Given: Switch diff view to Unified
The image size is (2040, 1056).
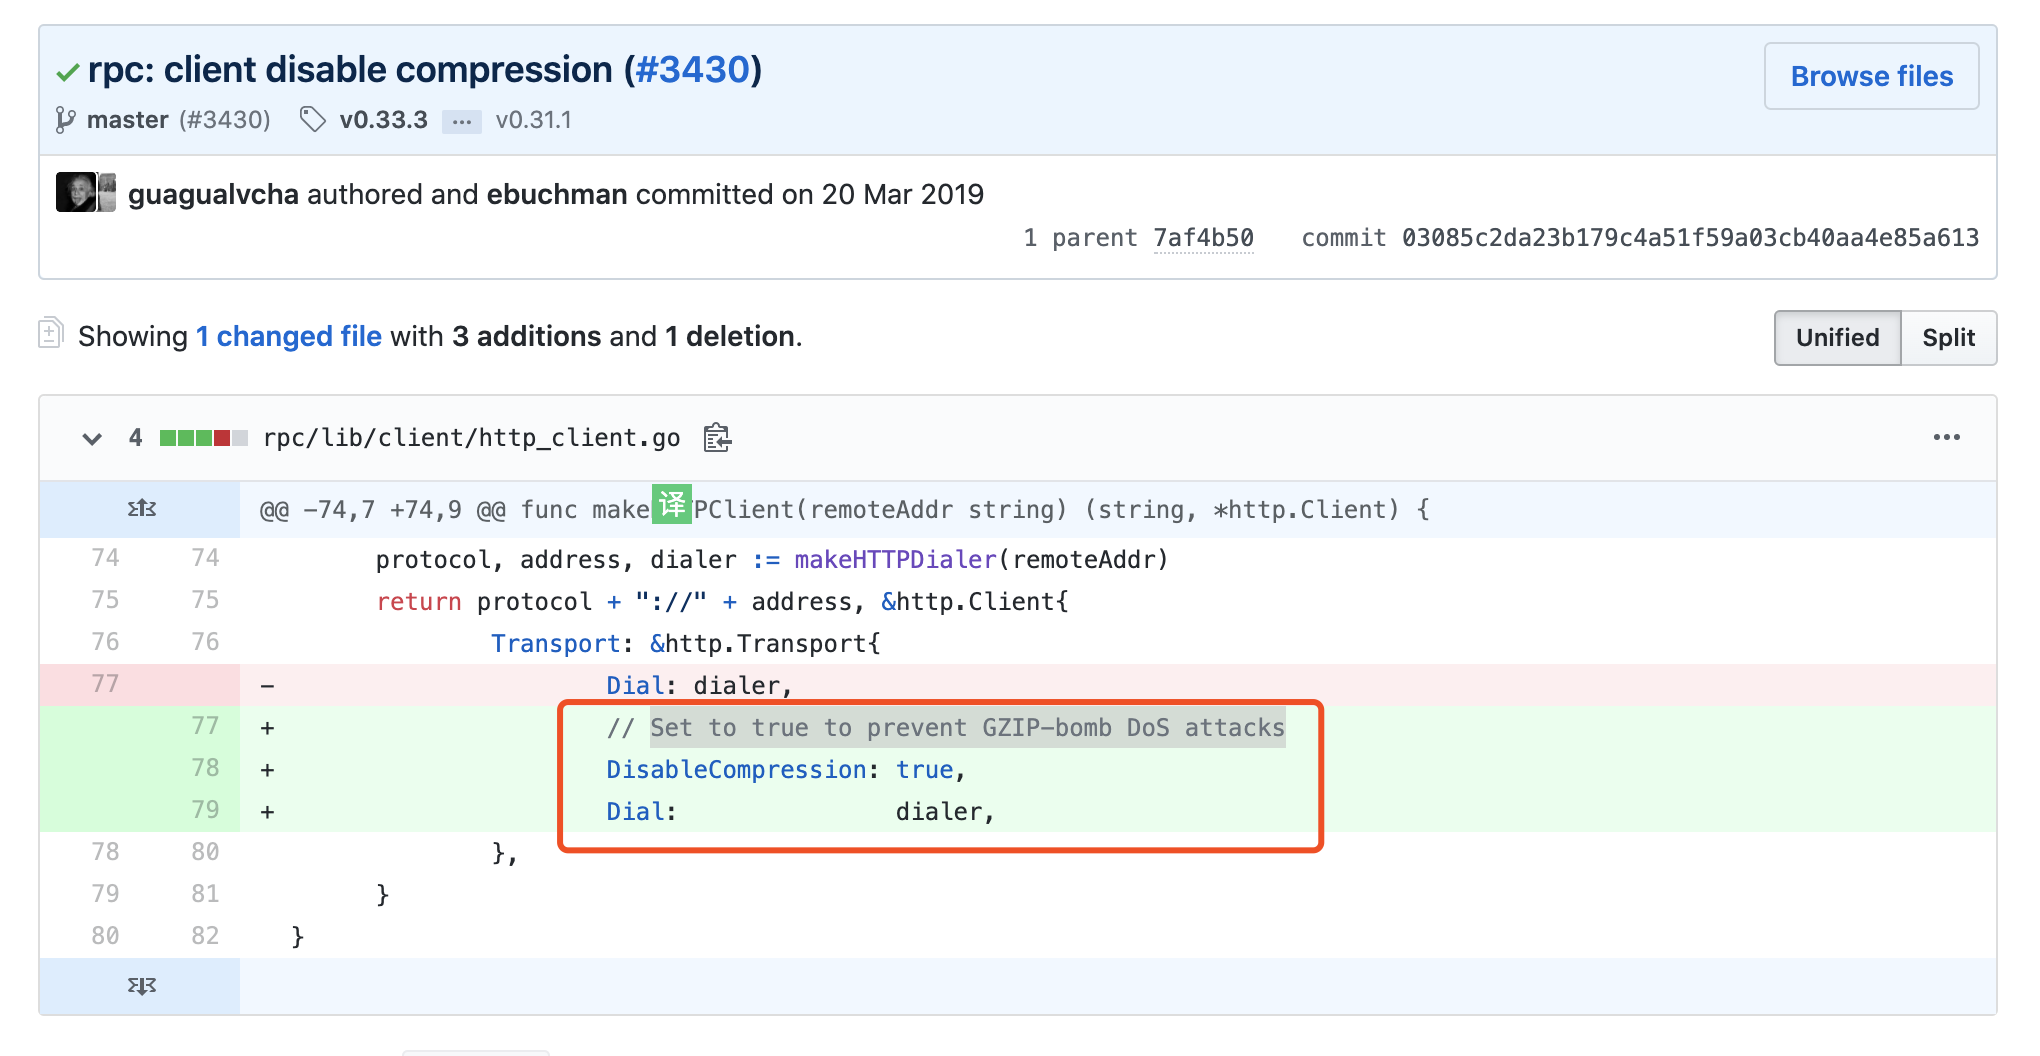Looking at the screenshot, I should pos(1836,338).
